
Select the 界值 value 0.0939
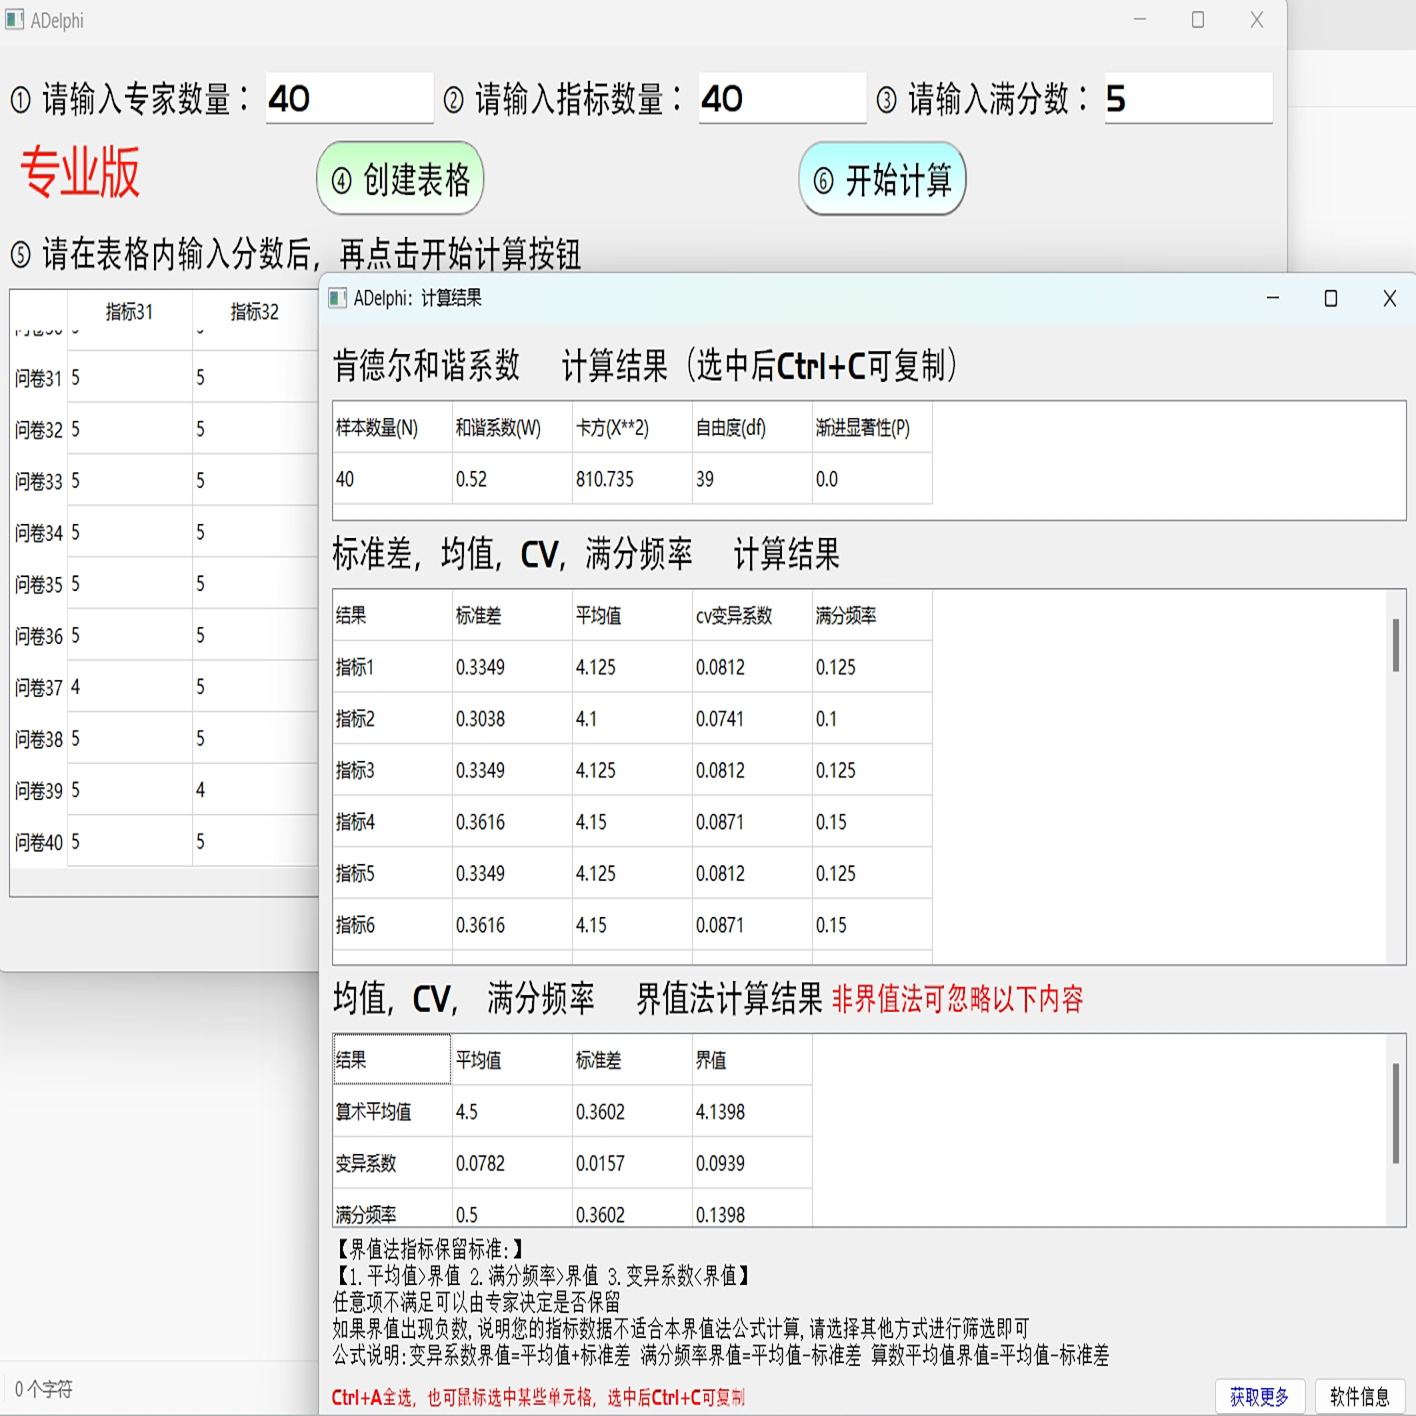752,1164
